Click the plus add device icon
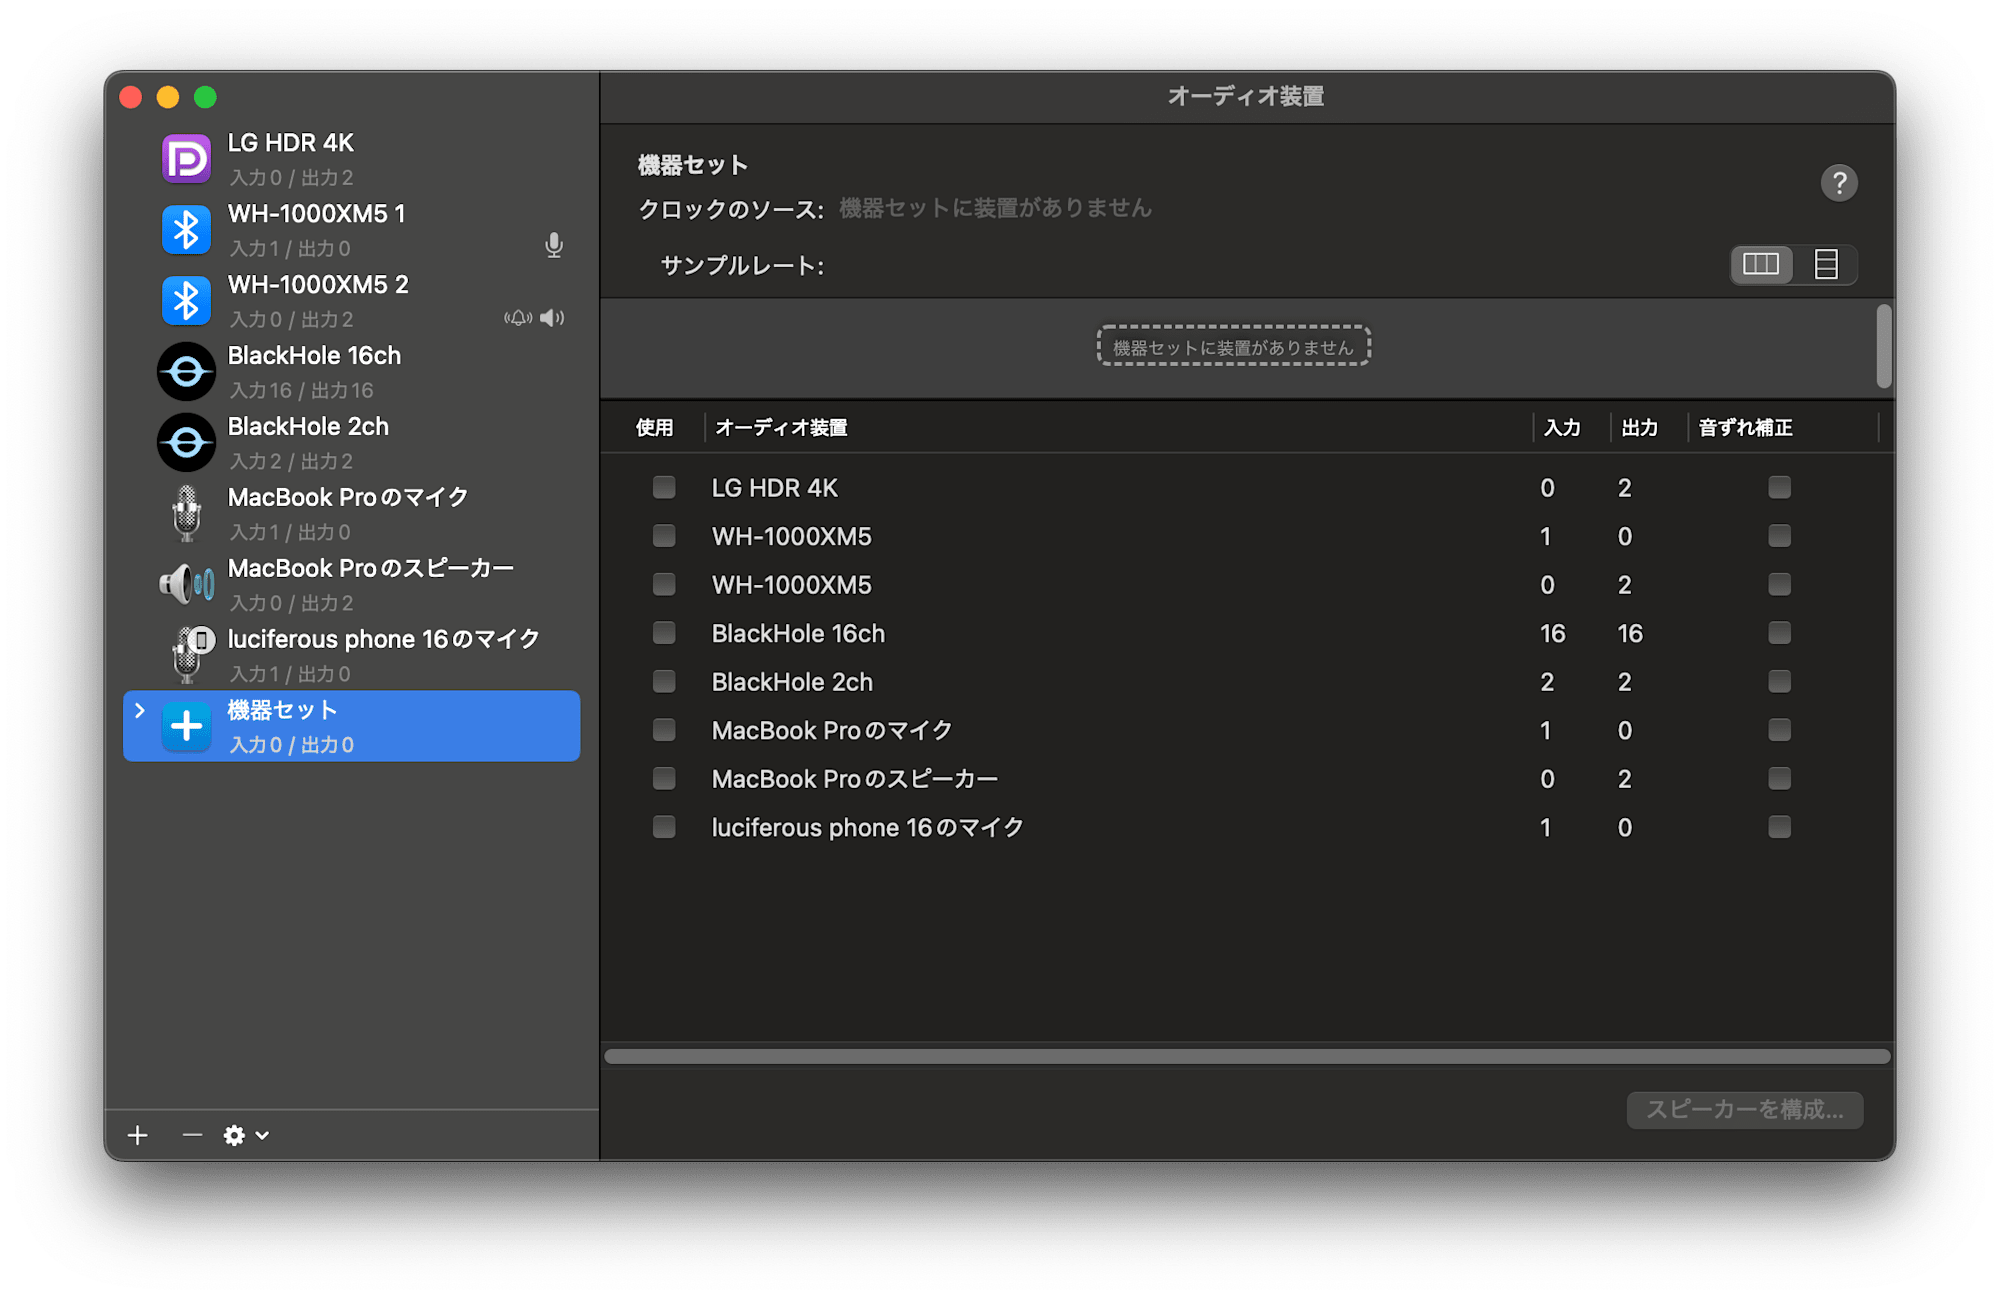 point(138,1135)
